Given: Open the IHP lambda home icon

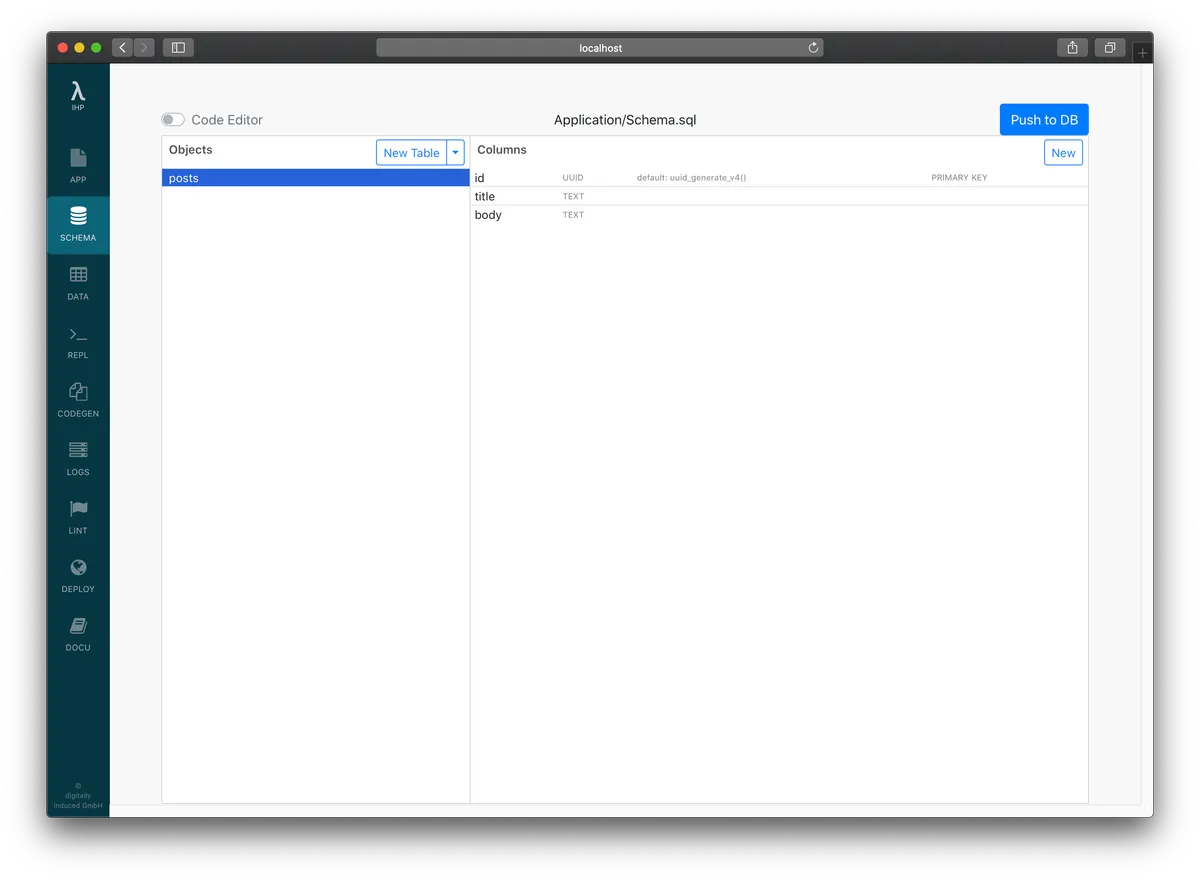Looking at the screenshot, I should [77, 95].
